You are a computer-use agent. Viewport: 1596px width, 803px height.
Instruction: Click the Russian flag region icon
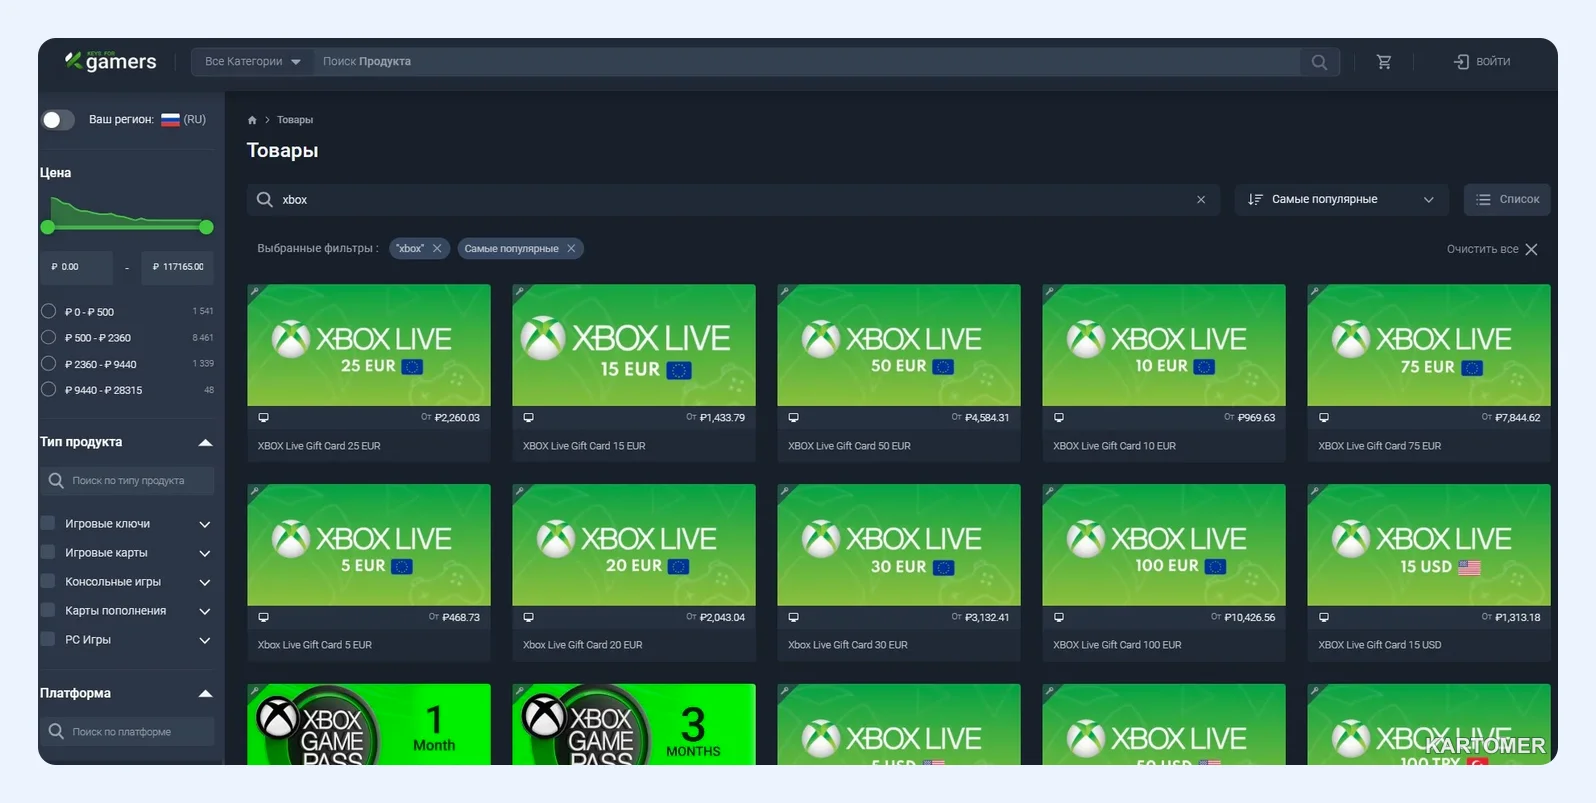170,119
